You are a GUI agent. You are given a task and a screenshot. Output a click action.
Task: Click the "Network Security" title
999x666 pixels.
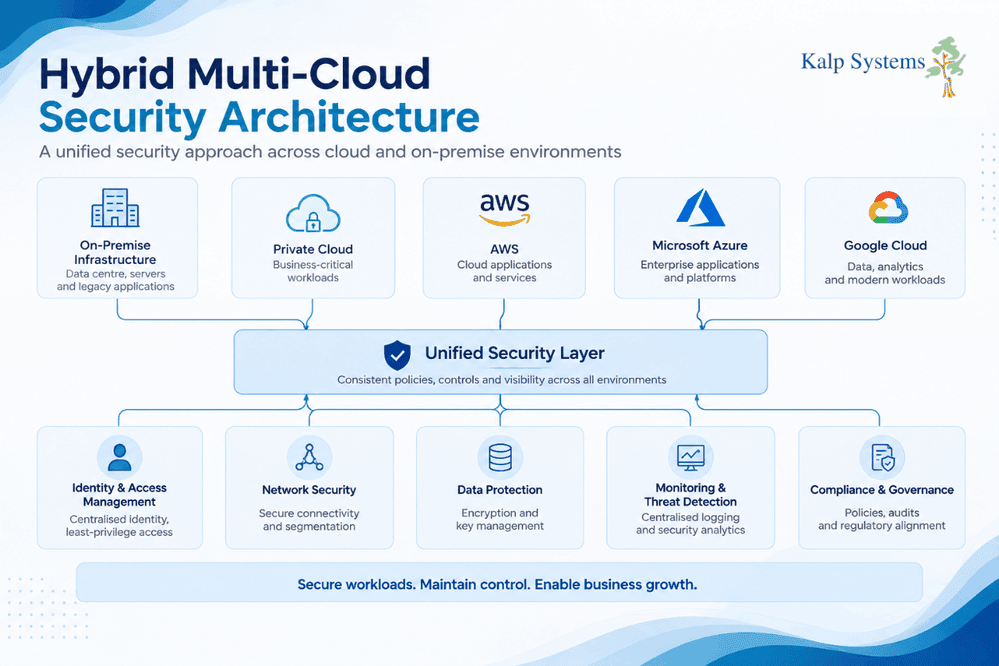pyautogui.click(x=309, y=490)
